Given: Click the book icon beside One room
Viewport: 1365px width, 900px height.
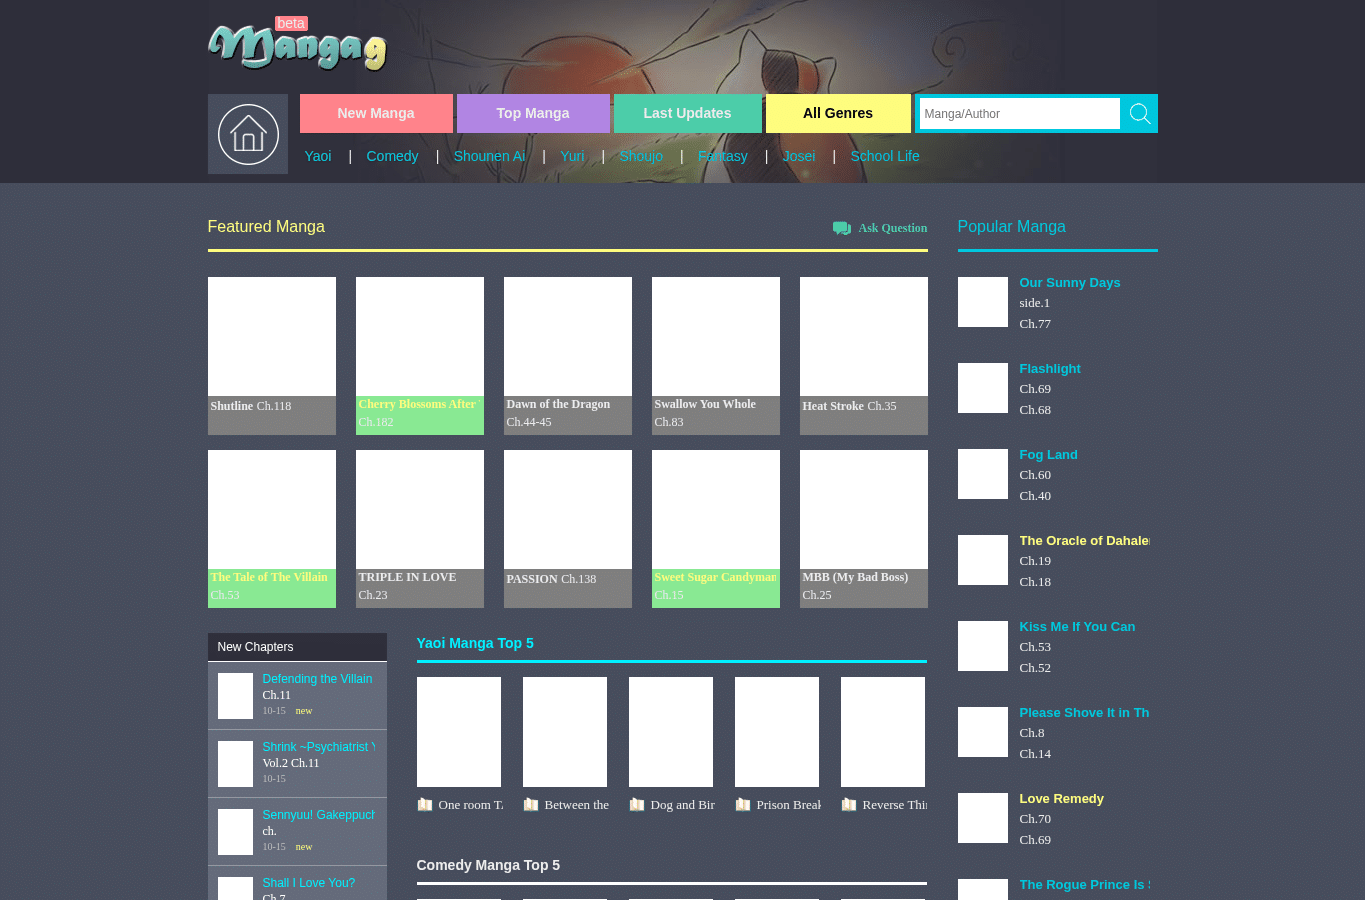Looking at the screenshot, I should pyautogui.click(x=425, y=805).
